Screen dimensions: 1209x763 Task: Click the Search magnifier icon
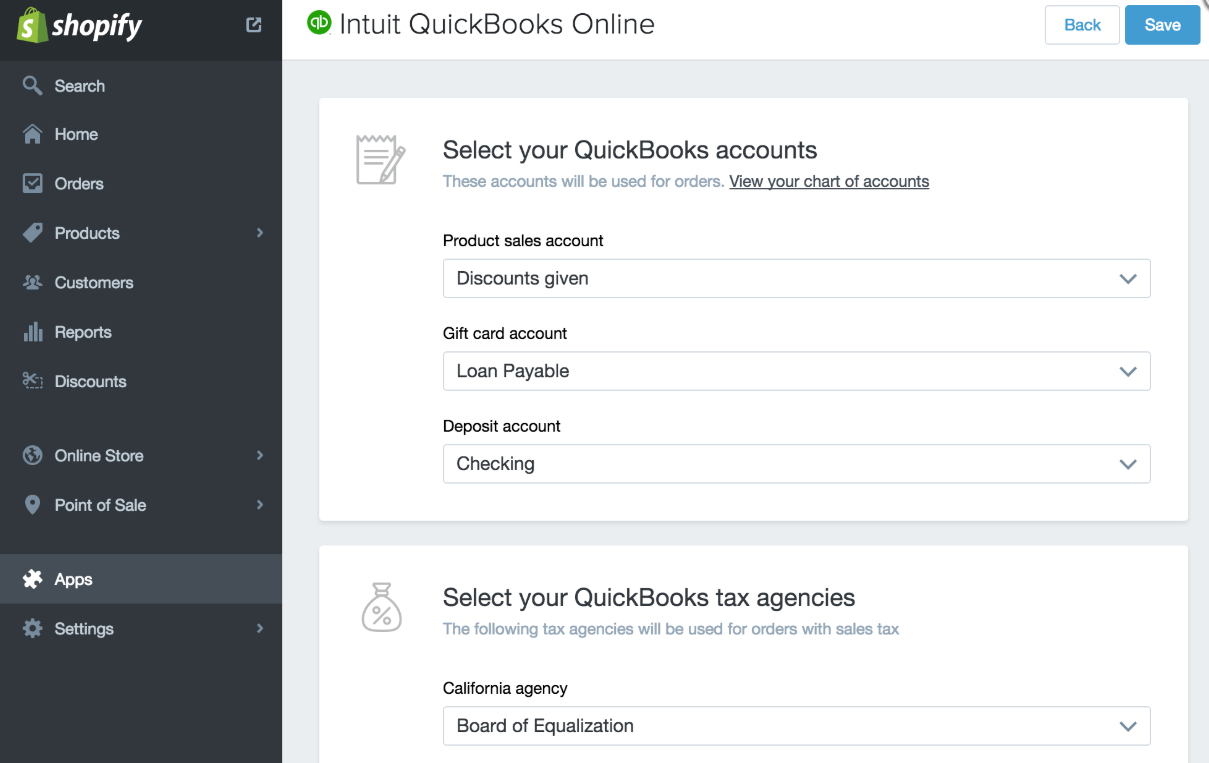pos(33,85)
